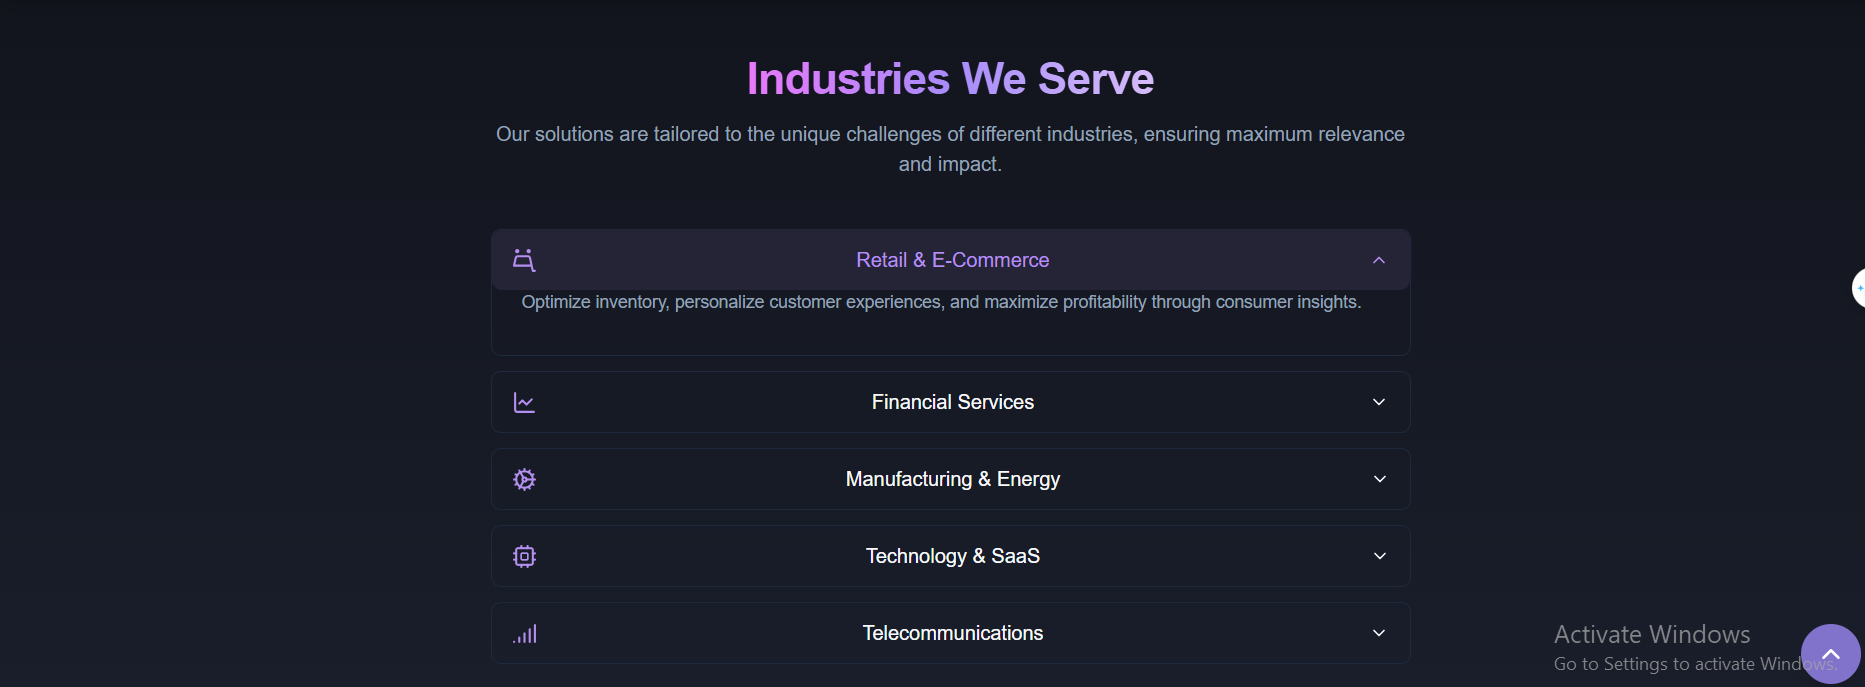Viewport: 1865px width, 687px height.
Task: Click the Retail description about optimizing inventory
Action: pyautogui.click(x=941, y=302)
